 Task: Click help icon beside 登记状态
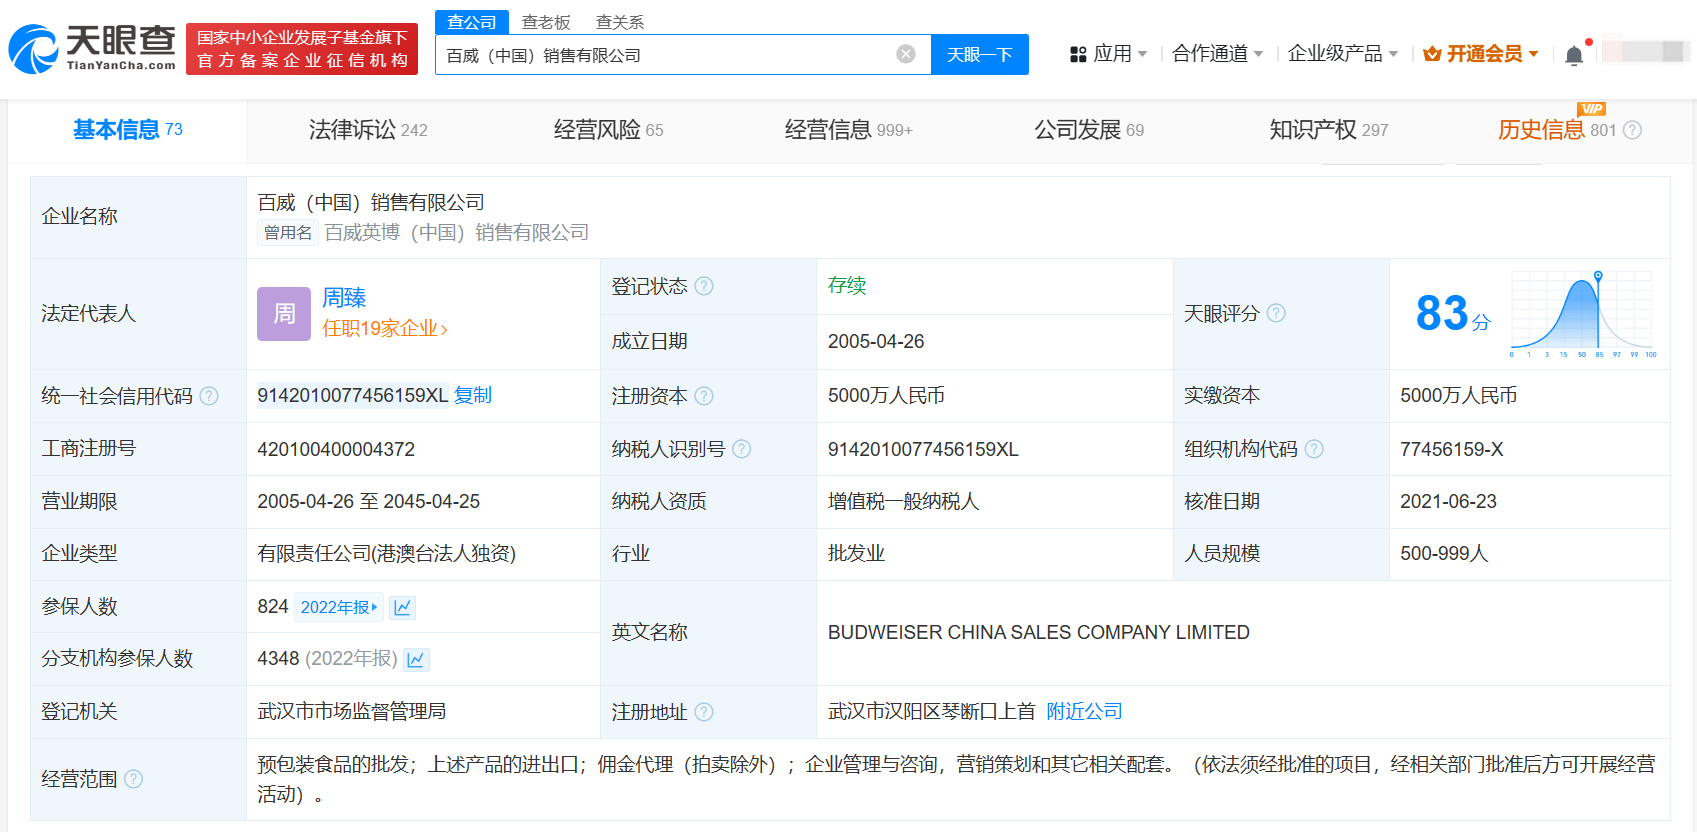coord(704,286)
